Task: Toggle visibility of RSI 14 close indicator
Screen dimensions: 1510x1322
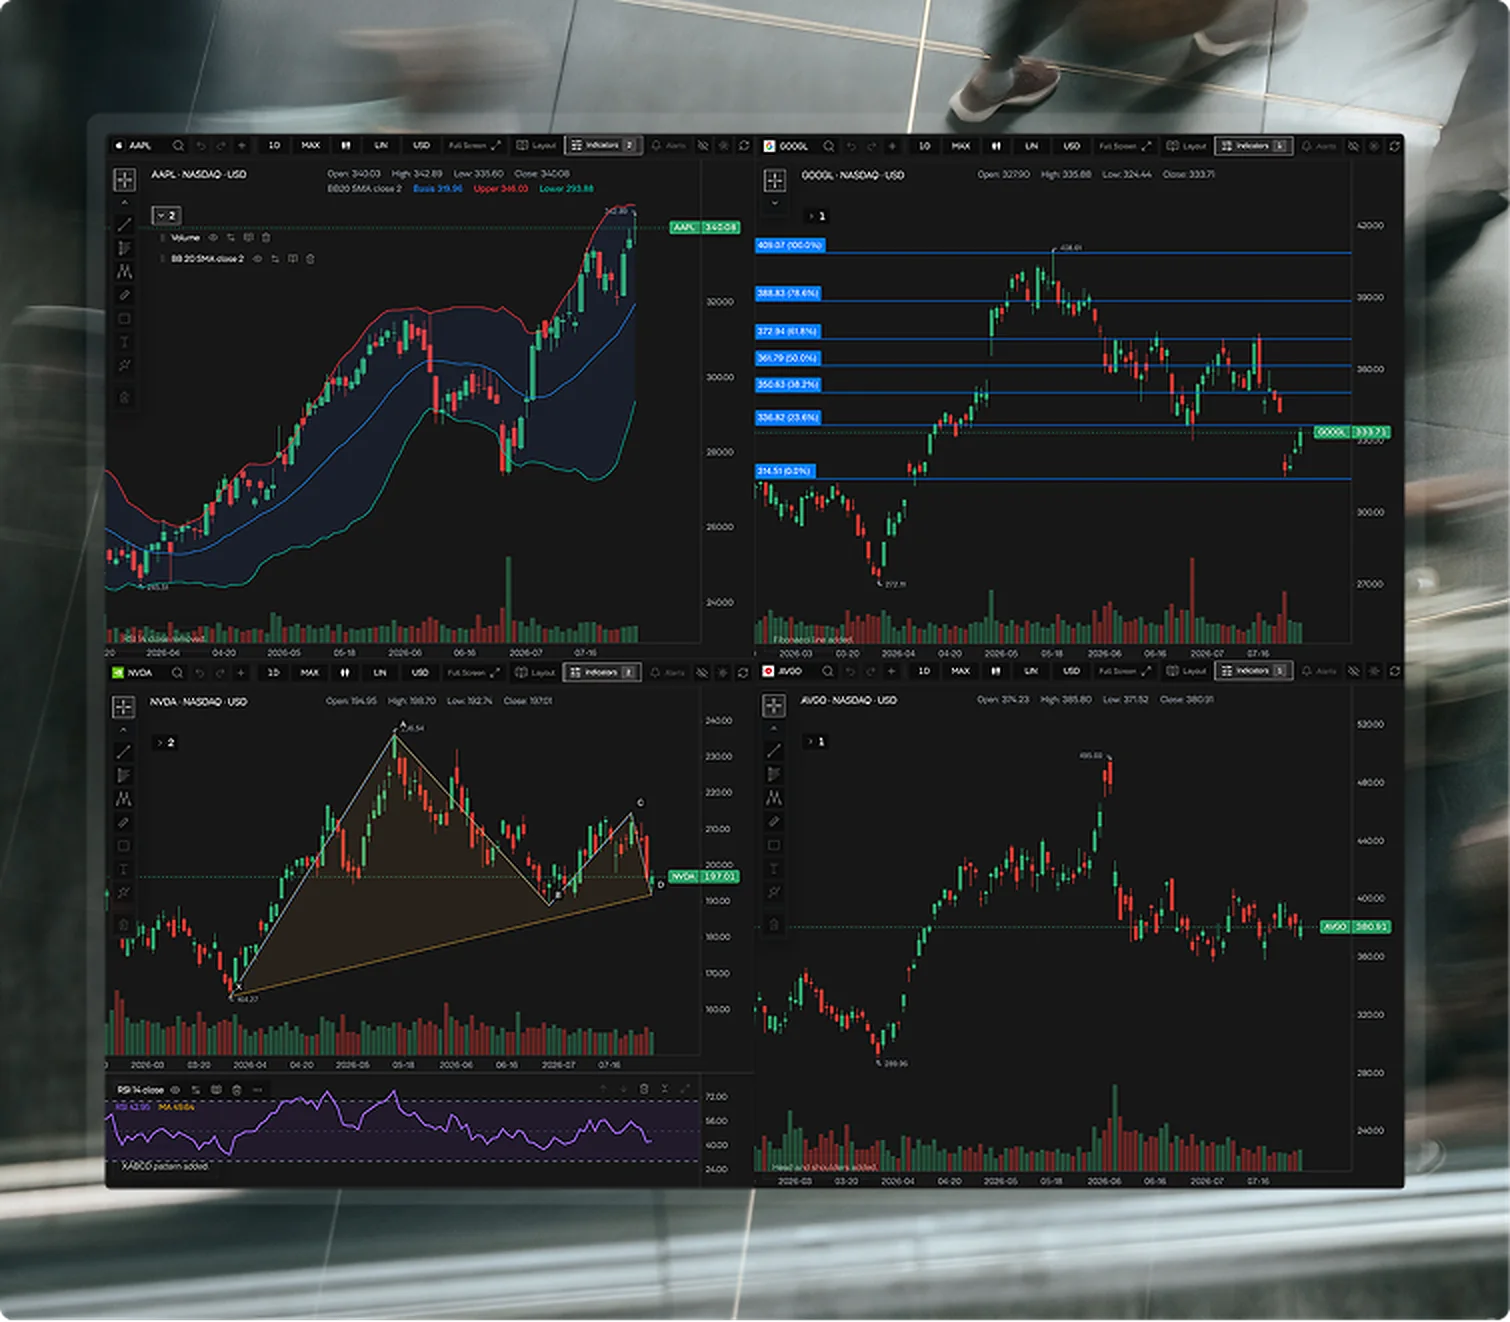Action: pos(175,1089)
